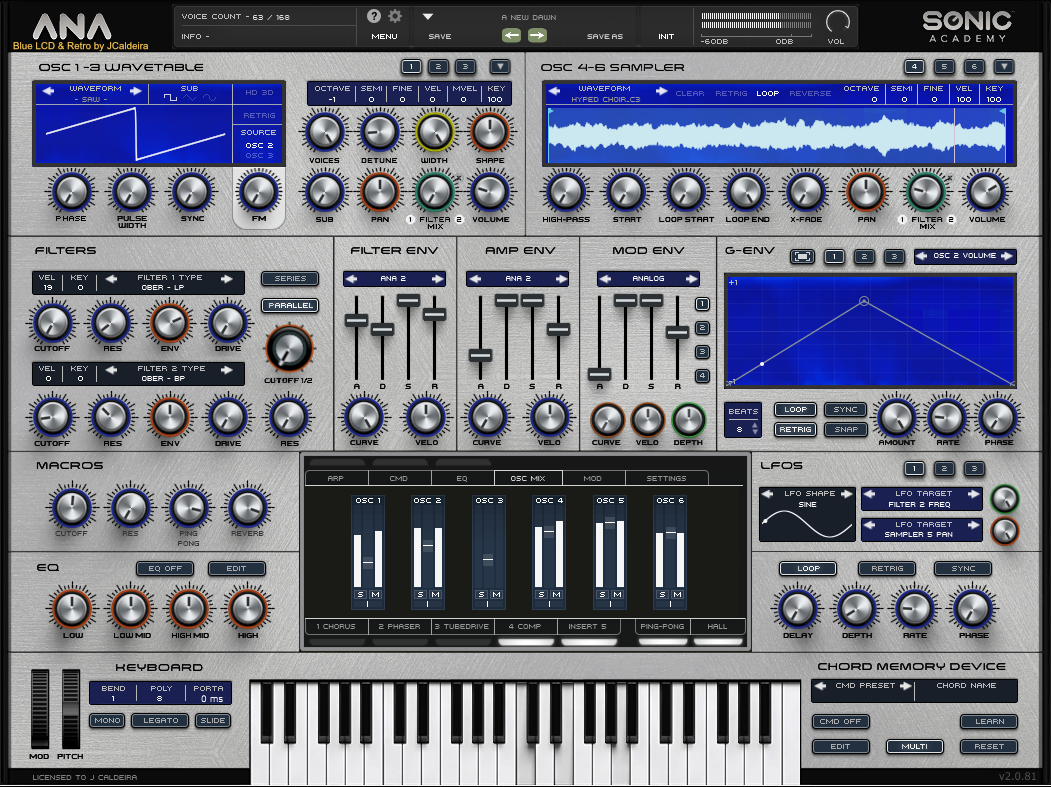Solo OSC 4 in the mixer
Viewport: 1051px width, 787px height.
click(x=542, y=595)
